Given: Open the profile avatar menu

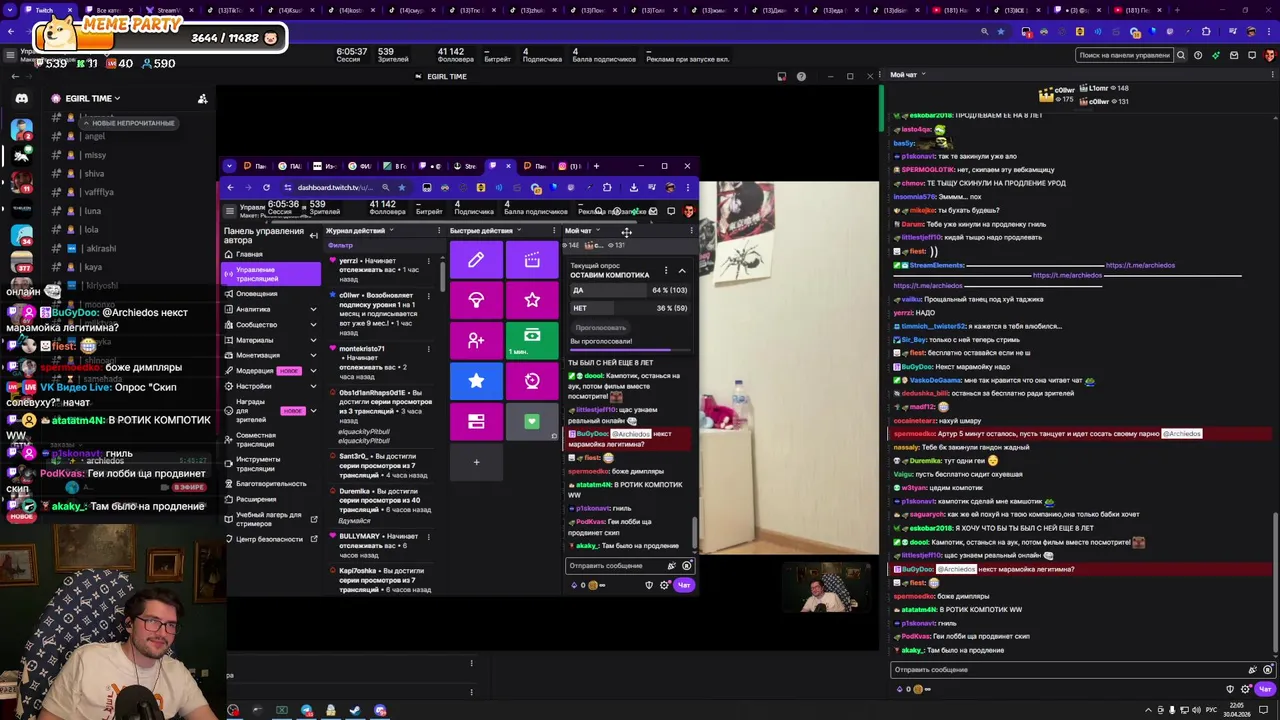Looking at the screenshot, I should [1269, 56].
